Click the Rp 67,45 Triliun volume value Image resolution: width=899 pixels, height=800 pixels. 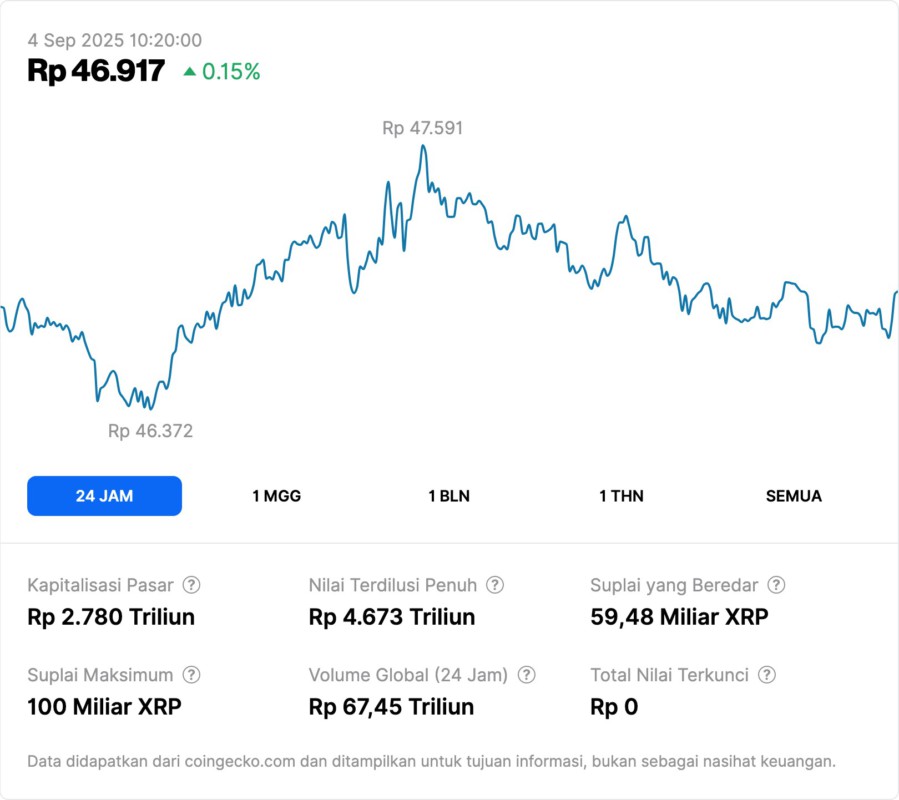pyautogui.click(x=391, y=707)
